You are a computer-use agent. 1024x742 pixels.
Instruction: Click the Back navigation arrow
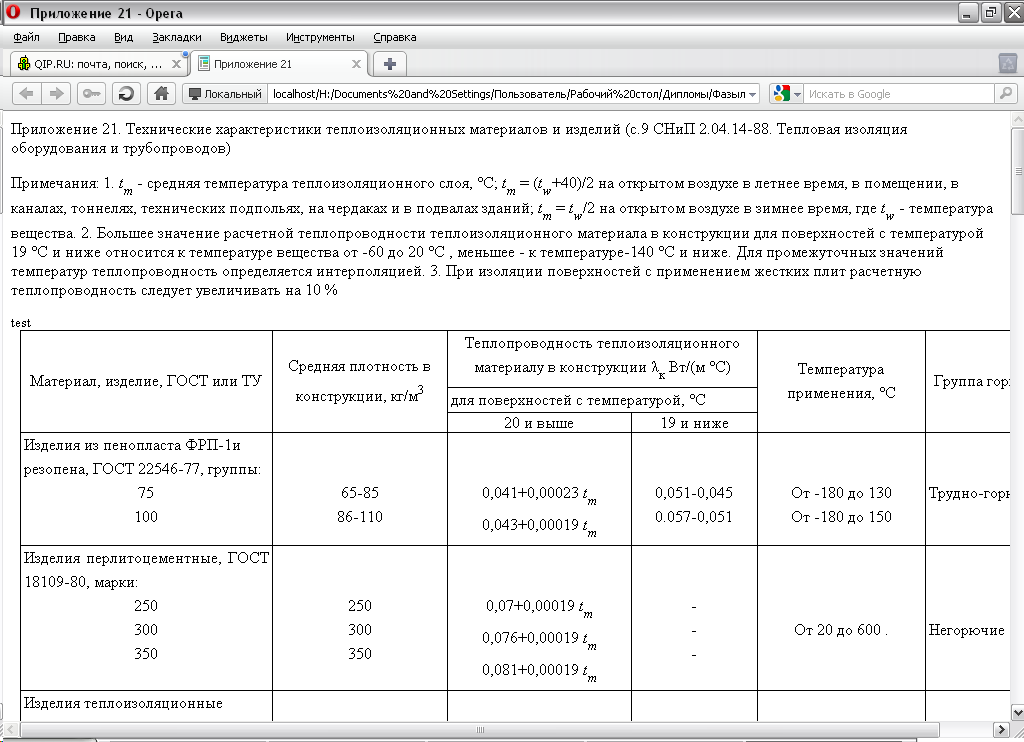point(26,94)
